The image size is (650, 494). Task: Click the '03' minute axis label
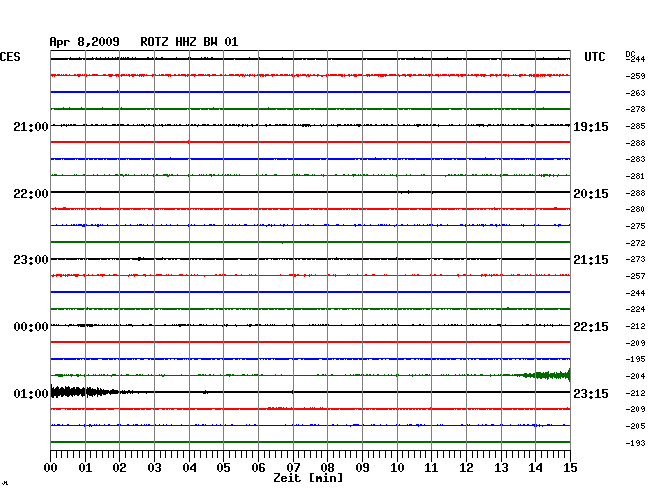click(154, 468)
